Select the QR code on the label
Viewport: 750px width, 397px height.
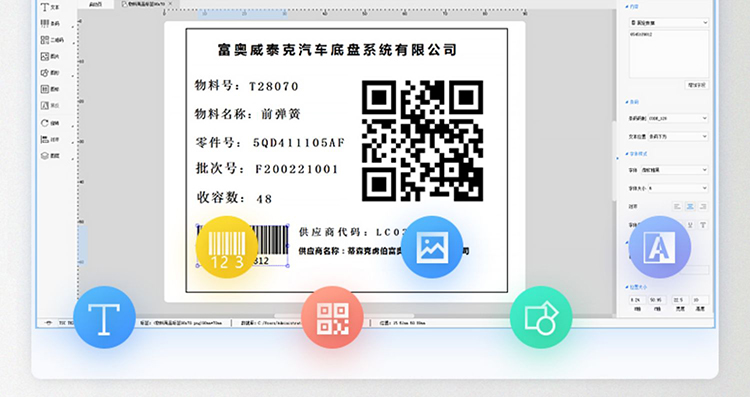(x=422, y=141)
